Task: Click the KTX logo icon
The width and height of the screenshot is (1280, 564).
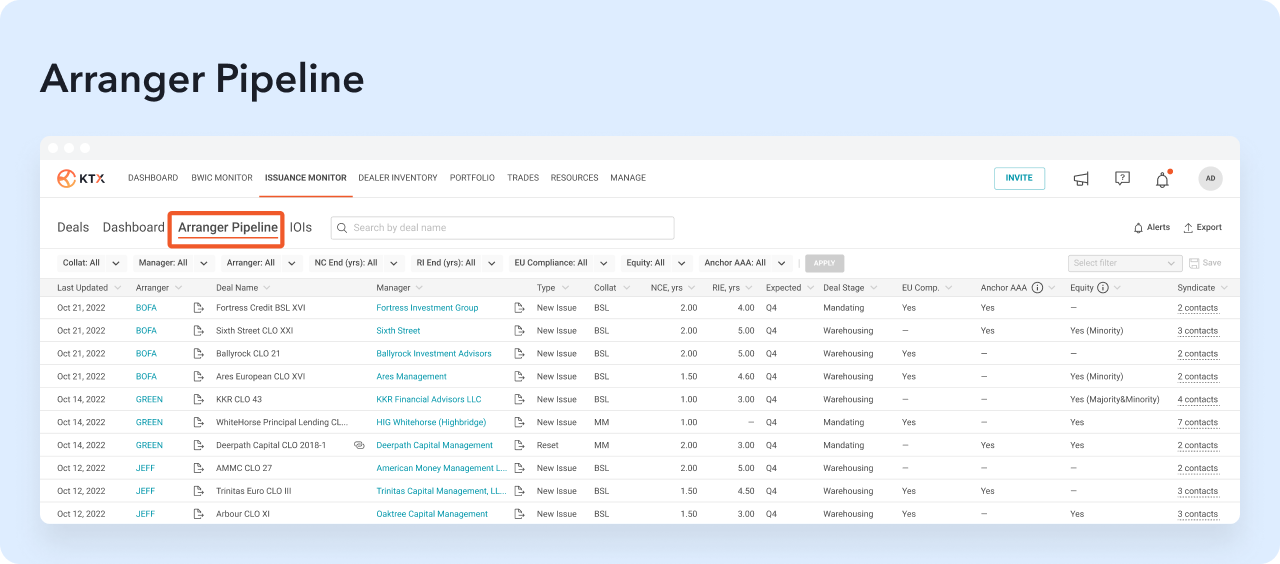Action: tap(67, 178)
